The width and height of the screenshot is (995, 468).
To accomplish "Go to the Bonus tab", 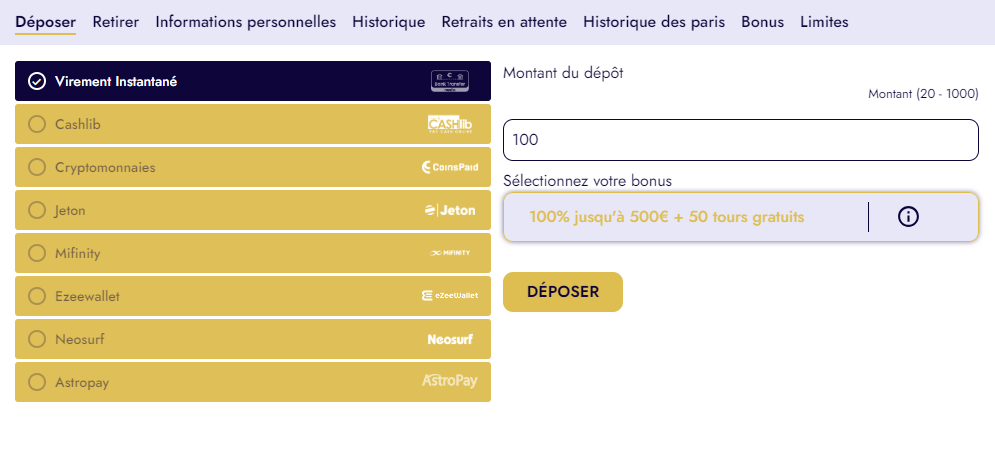I will coord(762,22).
